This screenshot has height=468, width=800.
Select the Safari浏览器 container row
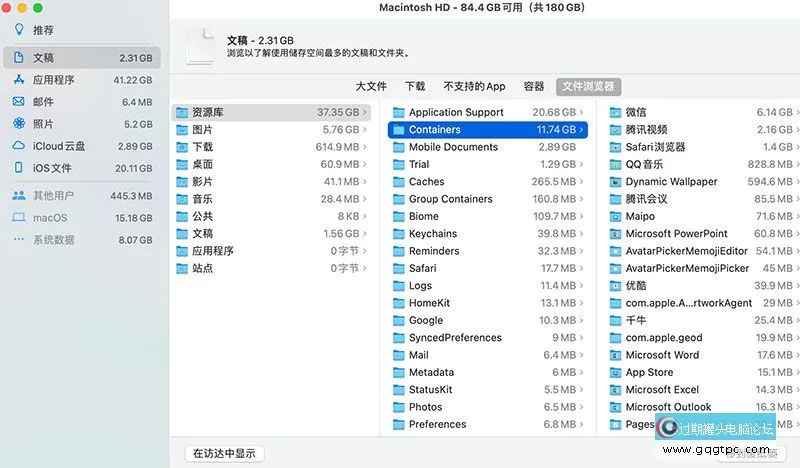pos(703,147)
